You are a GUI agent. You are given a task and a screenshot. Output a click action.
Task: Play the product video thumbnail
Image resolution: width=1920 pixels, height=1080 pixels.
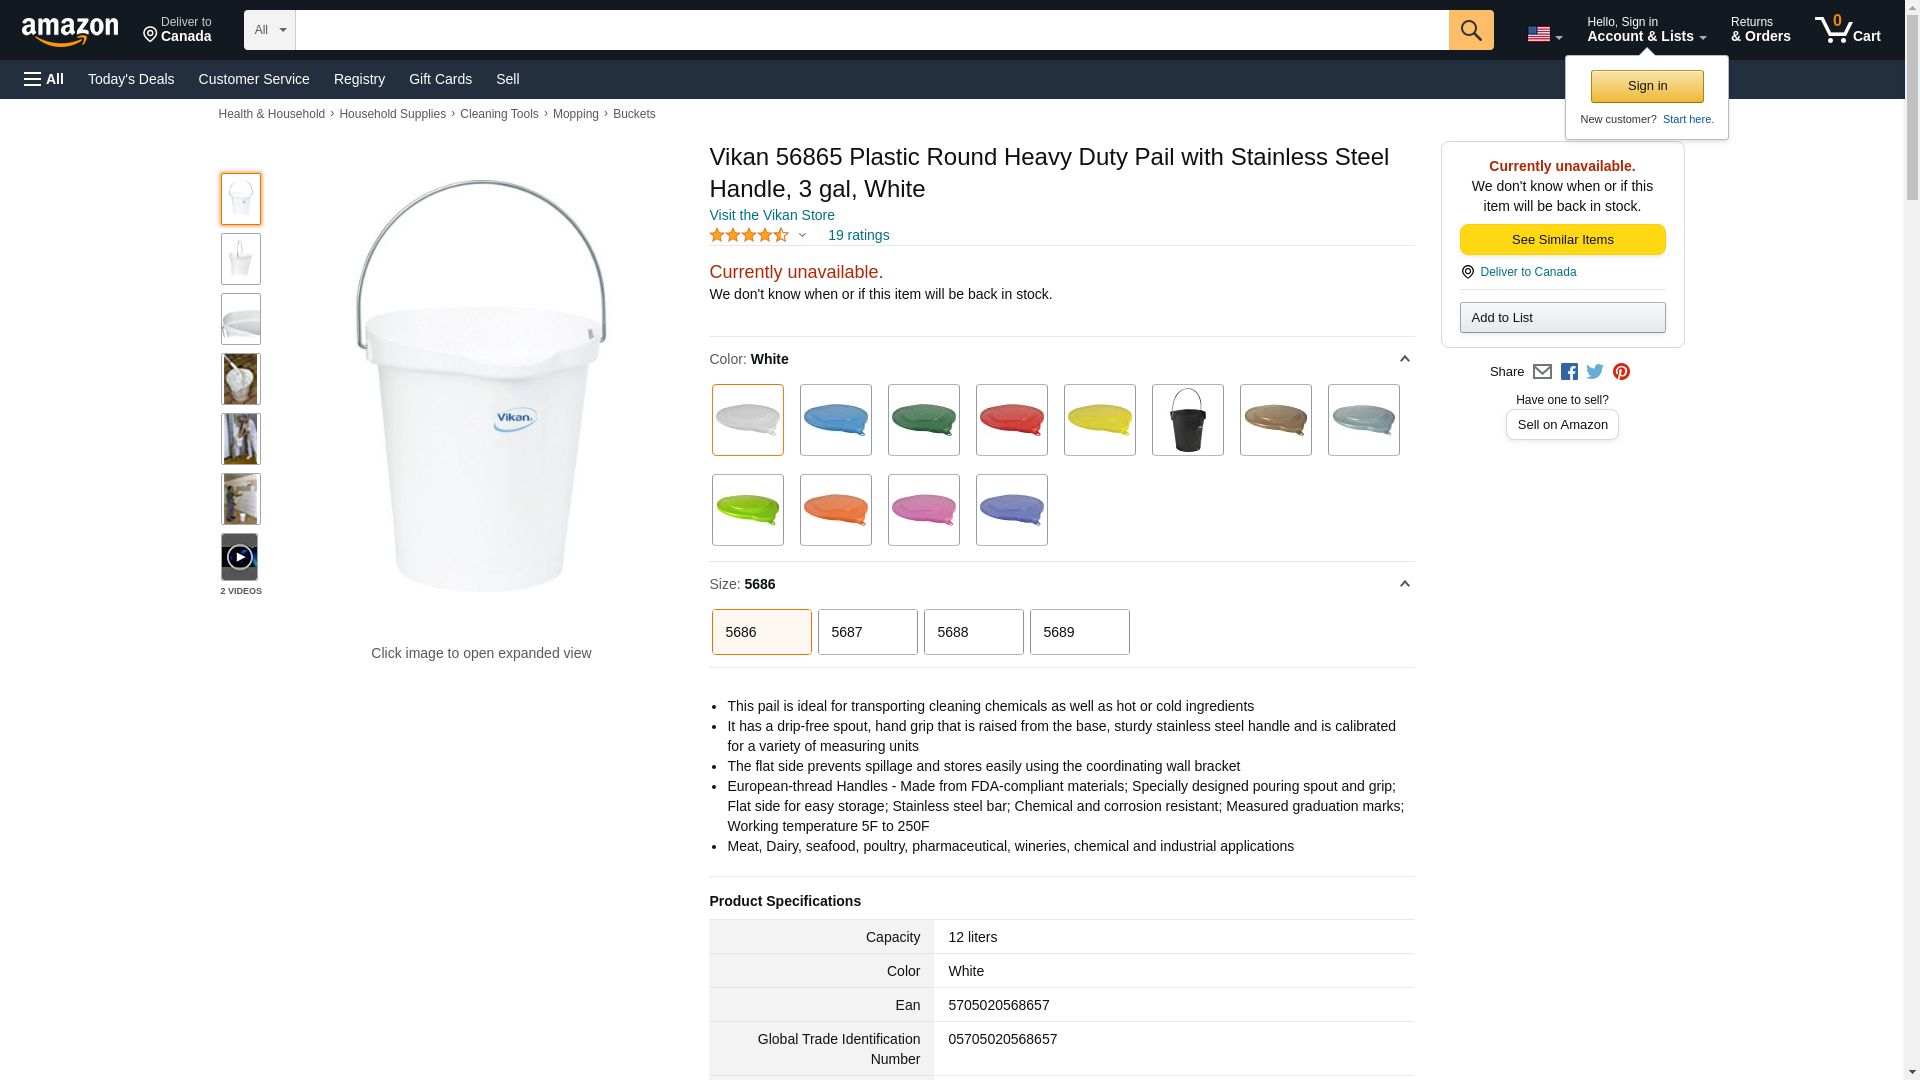(x=239, y=557)
